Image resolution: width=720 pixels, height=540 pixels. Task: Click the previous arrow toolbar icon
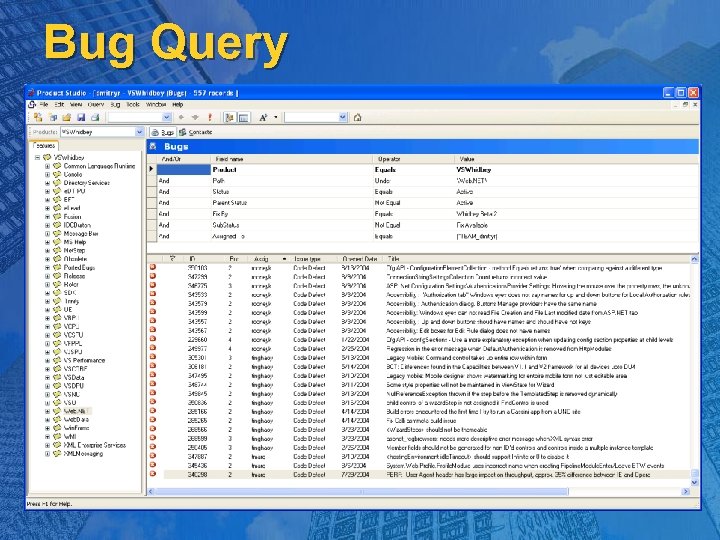click(181, 118)
